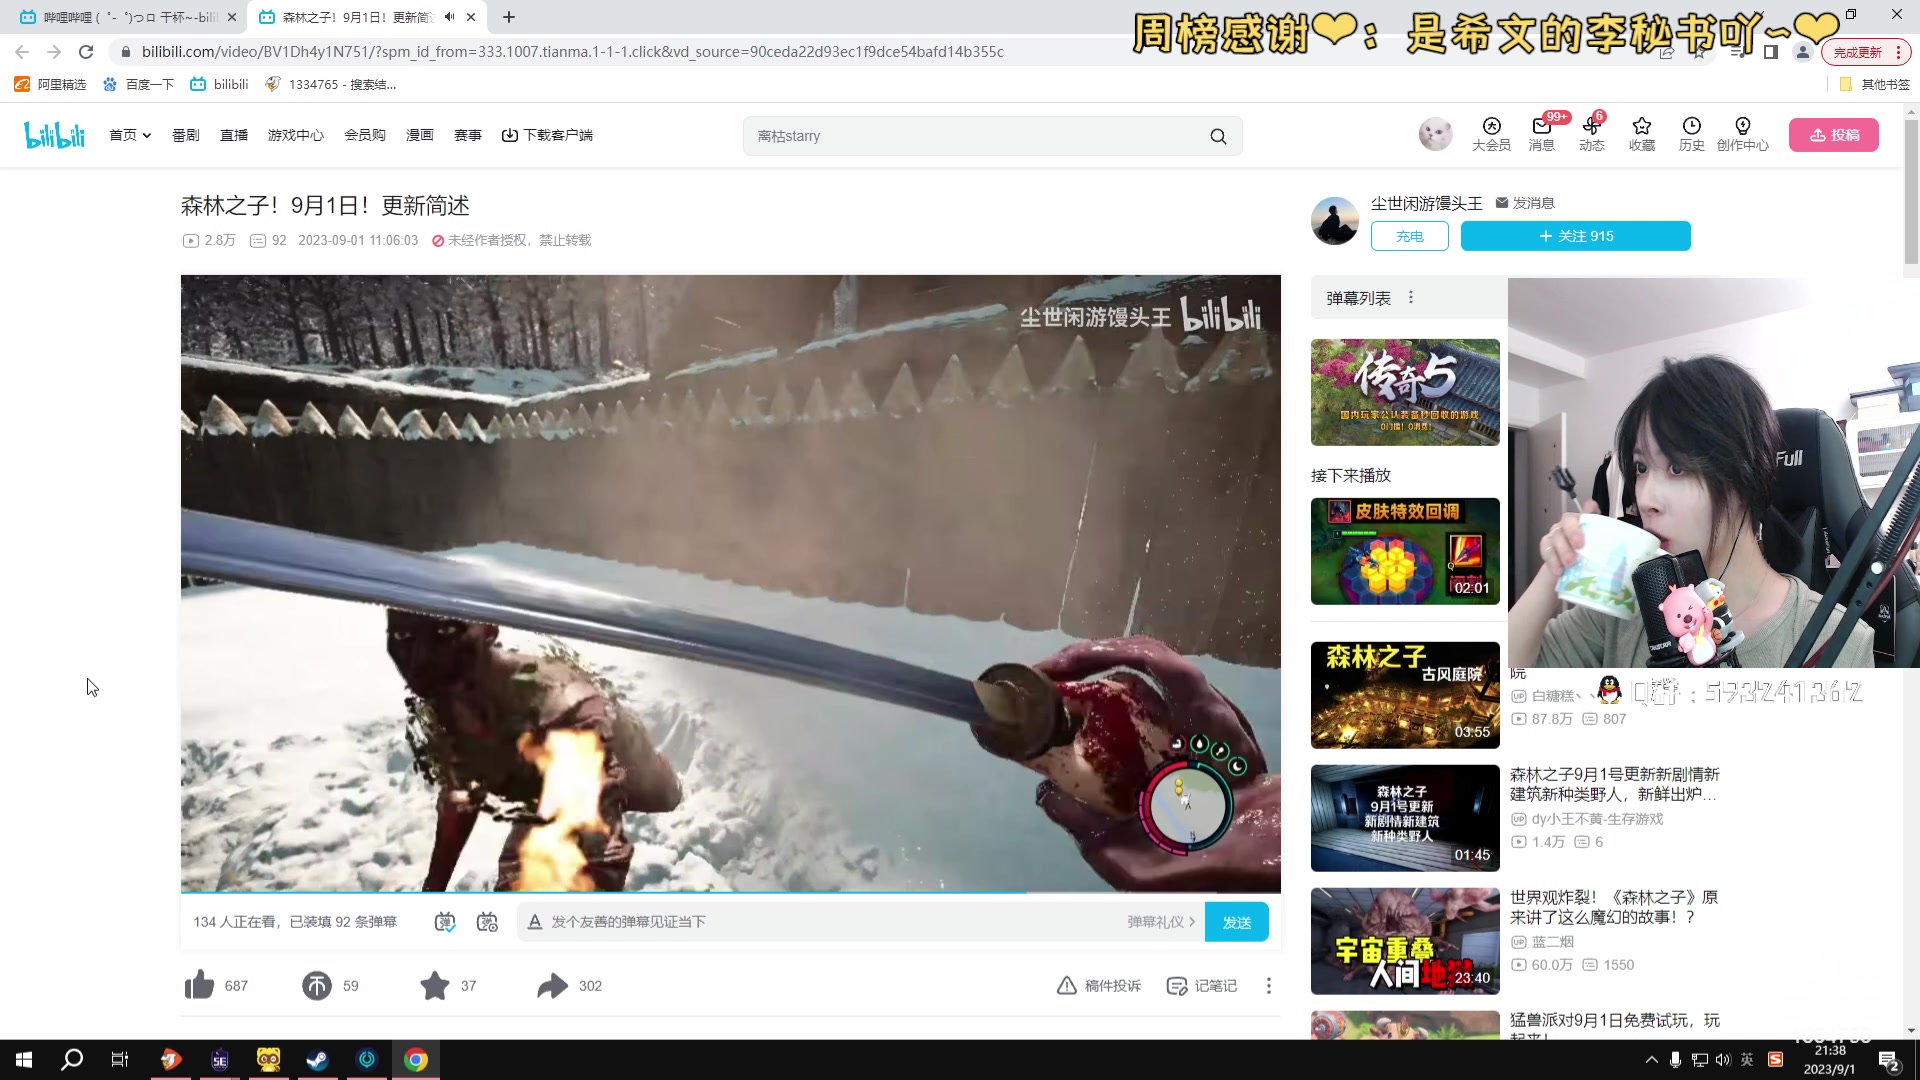Click 充电 button for uploader
This screenshot has height=1080, width=1920.
1410,236
